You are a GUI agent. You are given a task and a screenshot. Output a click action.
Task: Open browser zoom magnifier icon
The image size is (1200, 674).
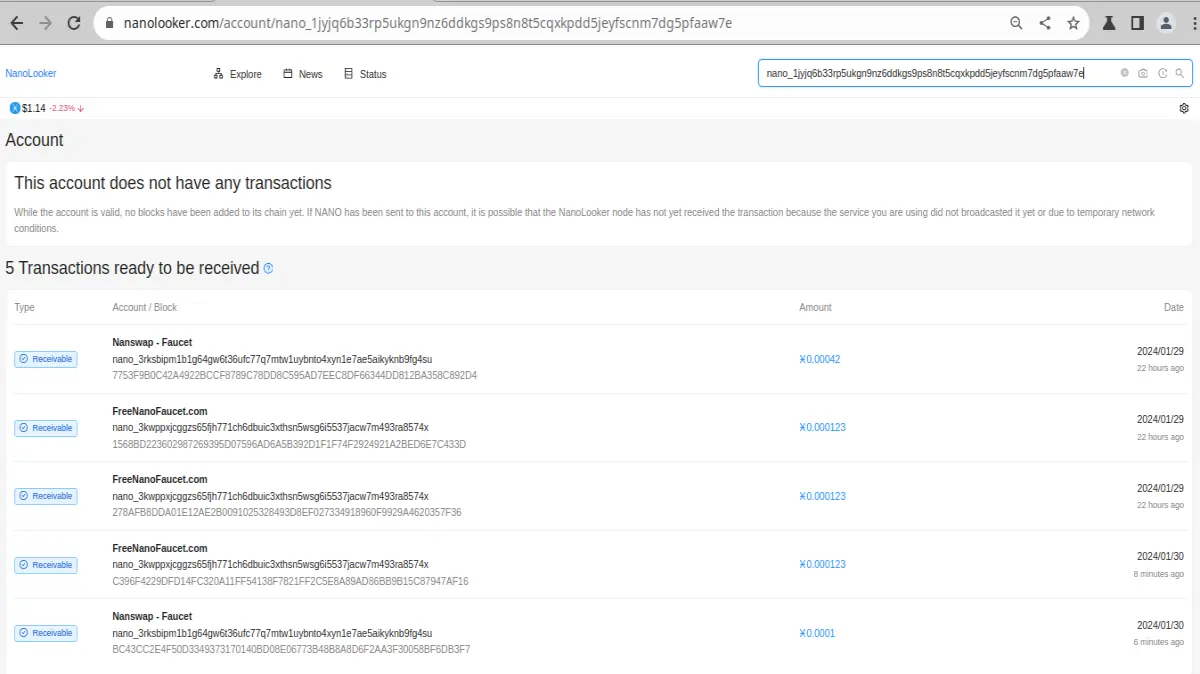click(1016, 23)
